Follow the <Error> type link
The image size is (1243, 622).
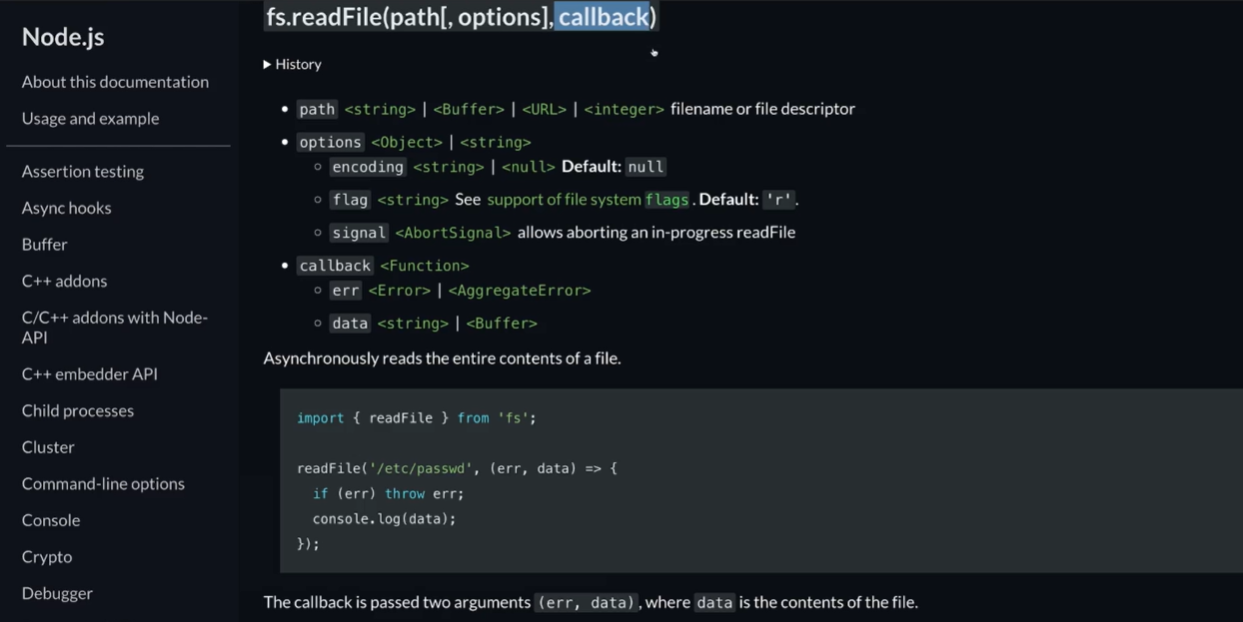(399, 291)
